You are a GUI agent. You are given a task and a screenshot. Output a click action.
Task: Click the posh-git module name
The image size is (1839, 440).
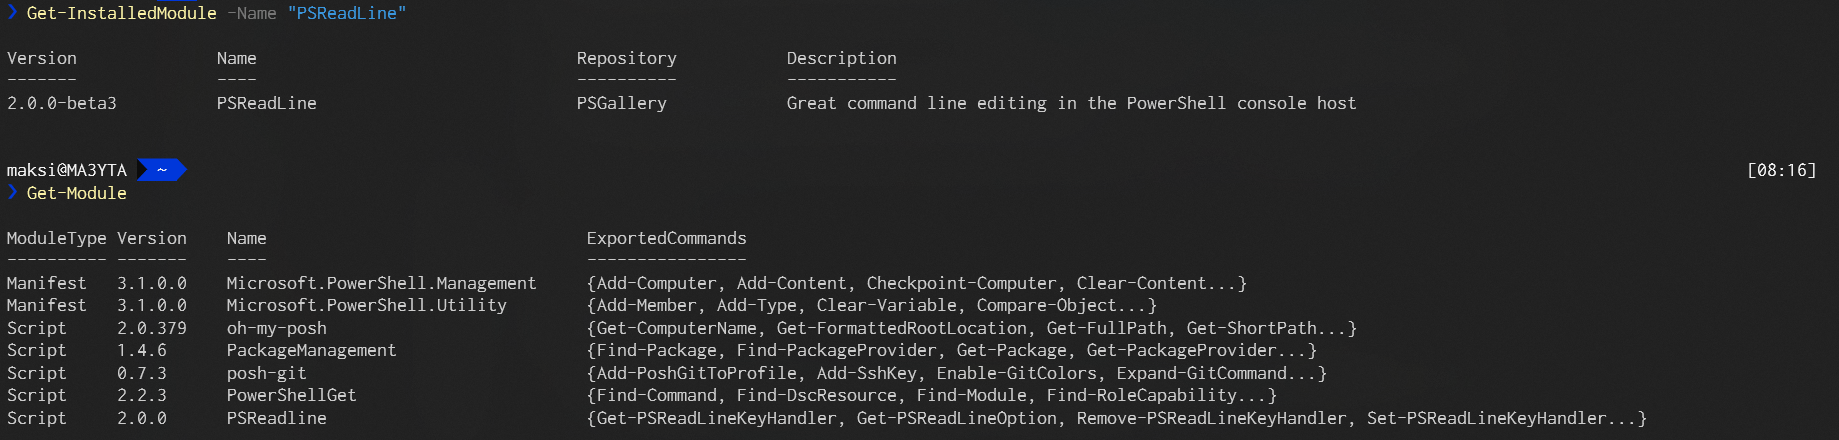(x=267, y=373)
